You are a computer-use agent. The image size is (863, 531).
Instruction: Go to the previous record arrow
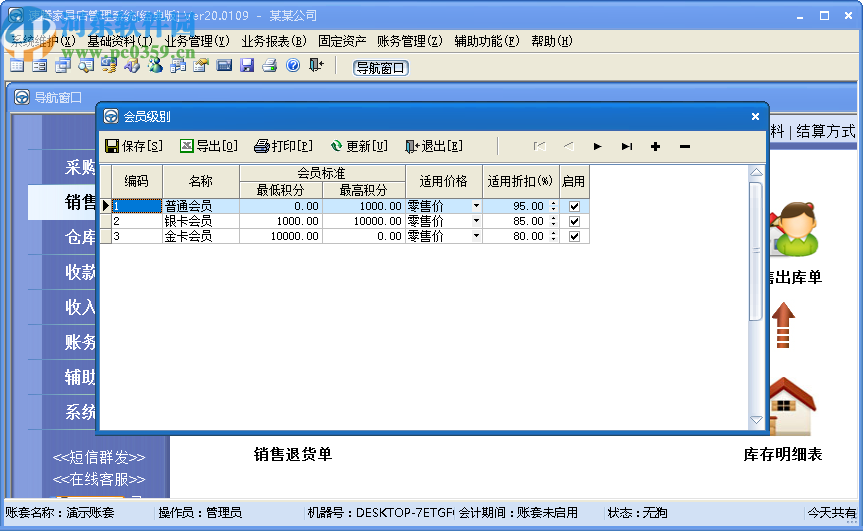[569, 146]
